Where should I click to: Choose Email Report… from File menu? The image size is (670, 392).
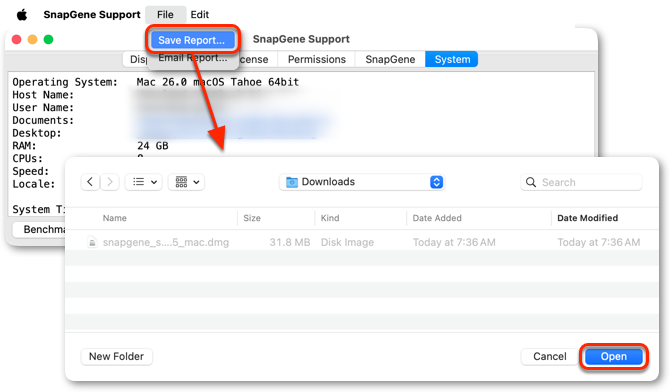(x=193, y=58)
